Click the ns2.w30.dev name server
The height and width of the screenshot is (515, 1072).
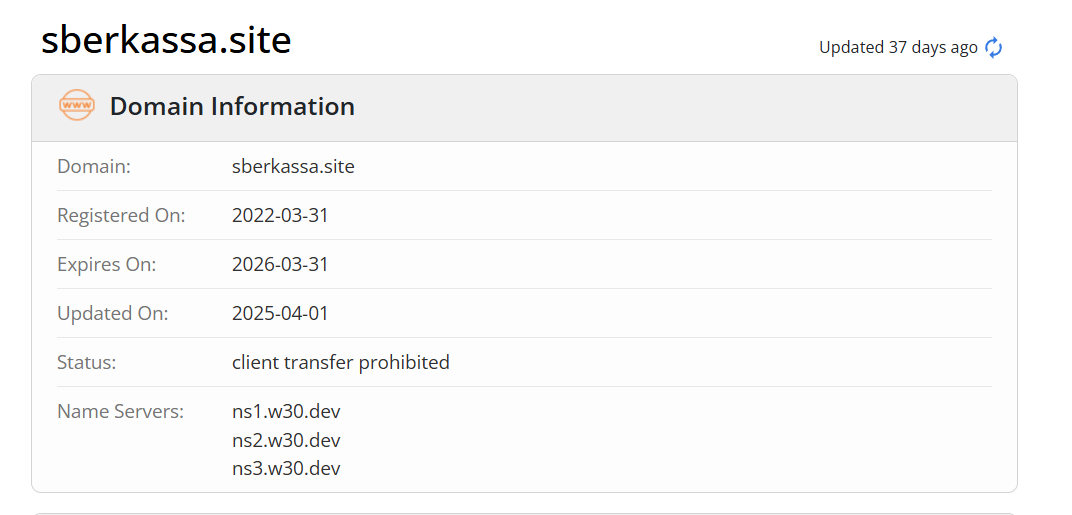[286, 440]
